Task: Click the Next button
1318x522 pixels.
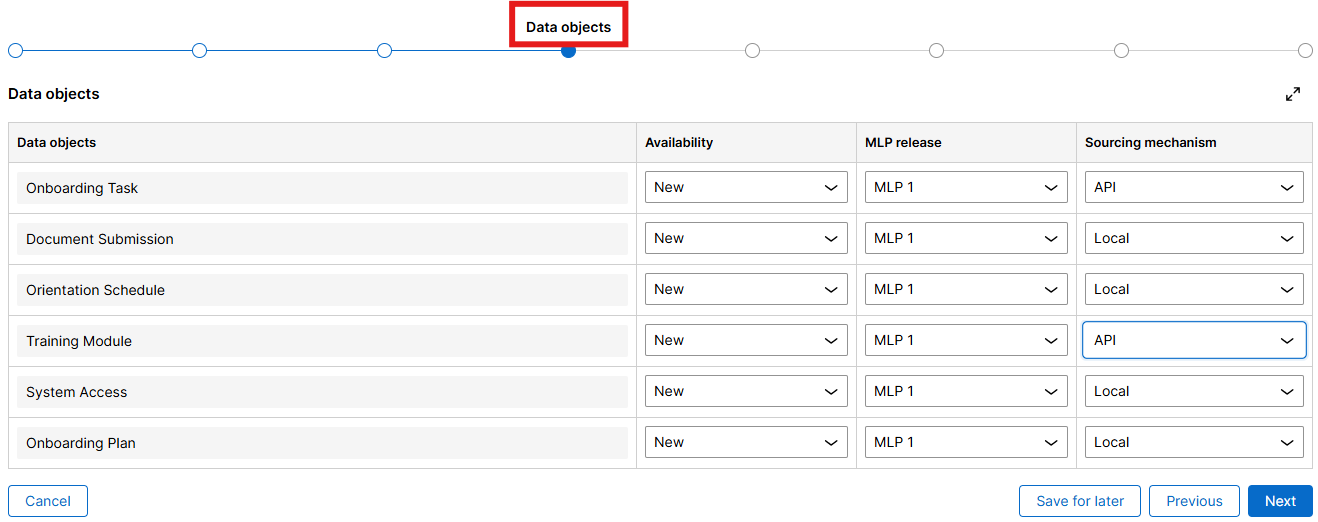Action: (1280, 501)
